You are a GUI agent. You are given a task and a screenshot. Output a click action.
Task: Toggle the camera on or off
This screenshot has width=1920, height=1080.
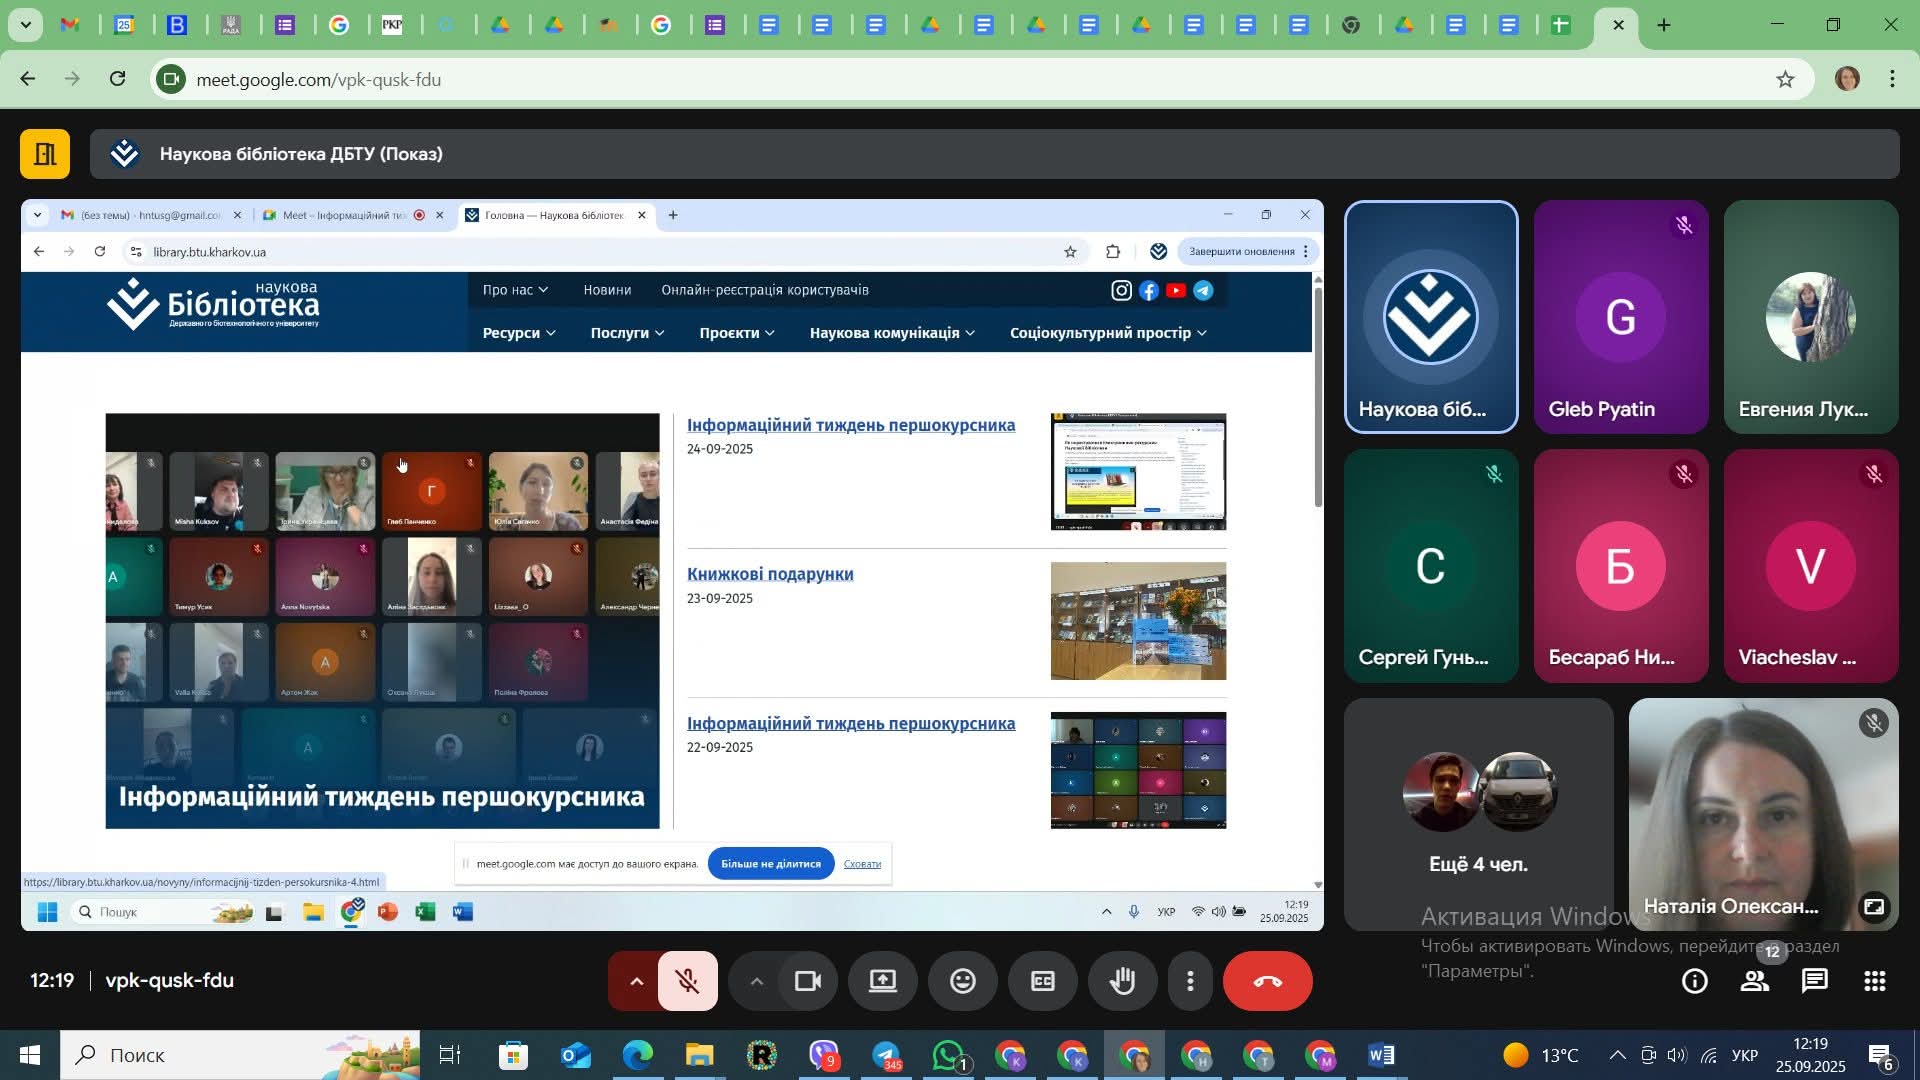807,981
